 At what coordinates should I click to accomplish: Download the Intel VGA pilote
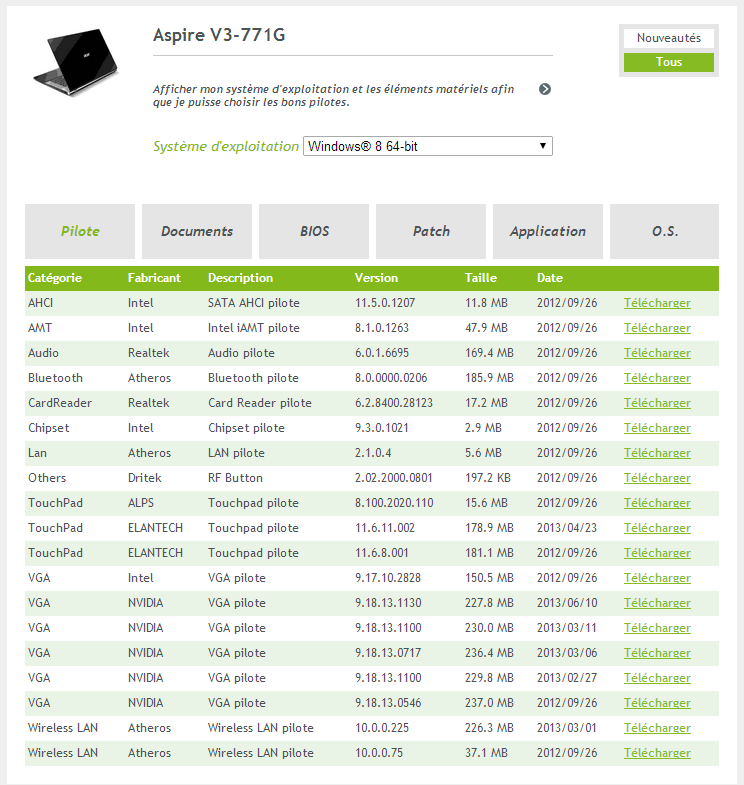tap(657, 579)
